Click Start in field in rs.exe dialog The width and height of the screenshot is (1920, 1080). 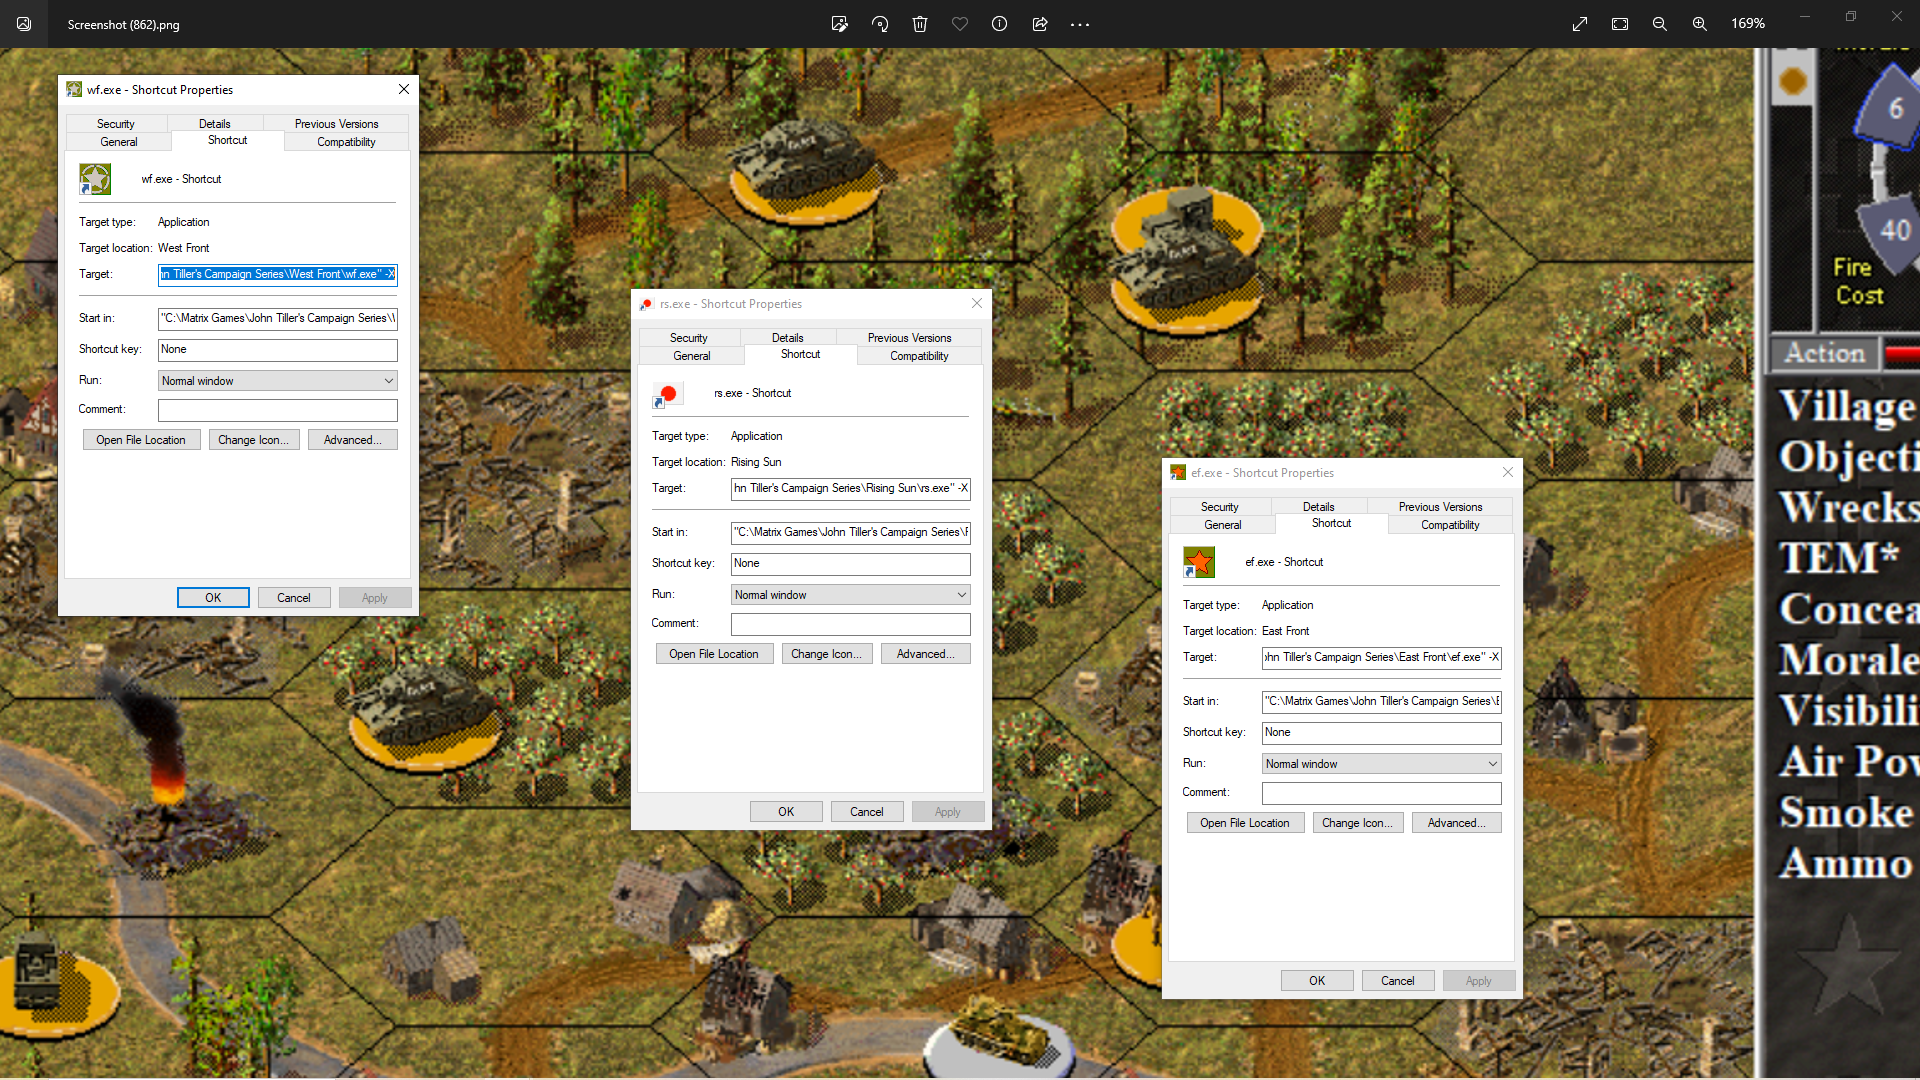pyautogui.click(x=851, y=533)
